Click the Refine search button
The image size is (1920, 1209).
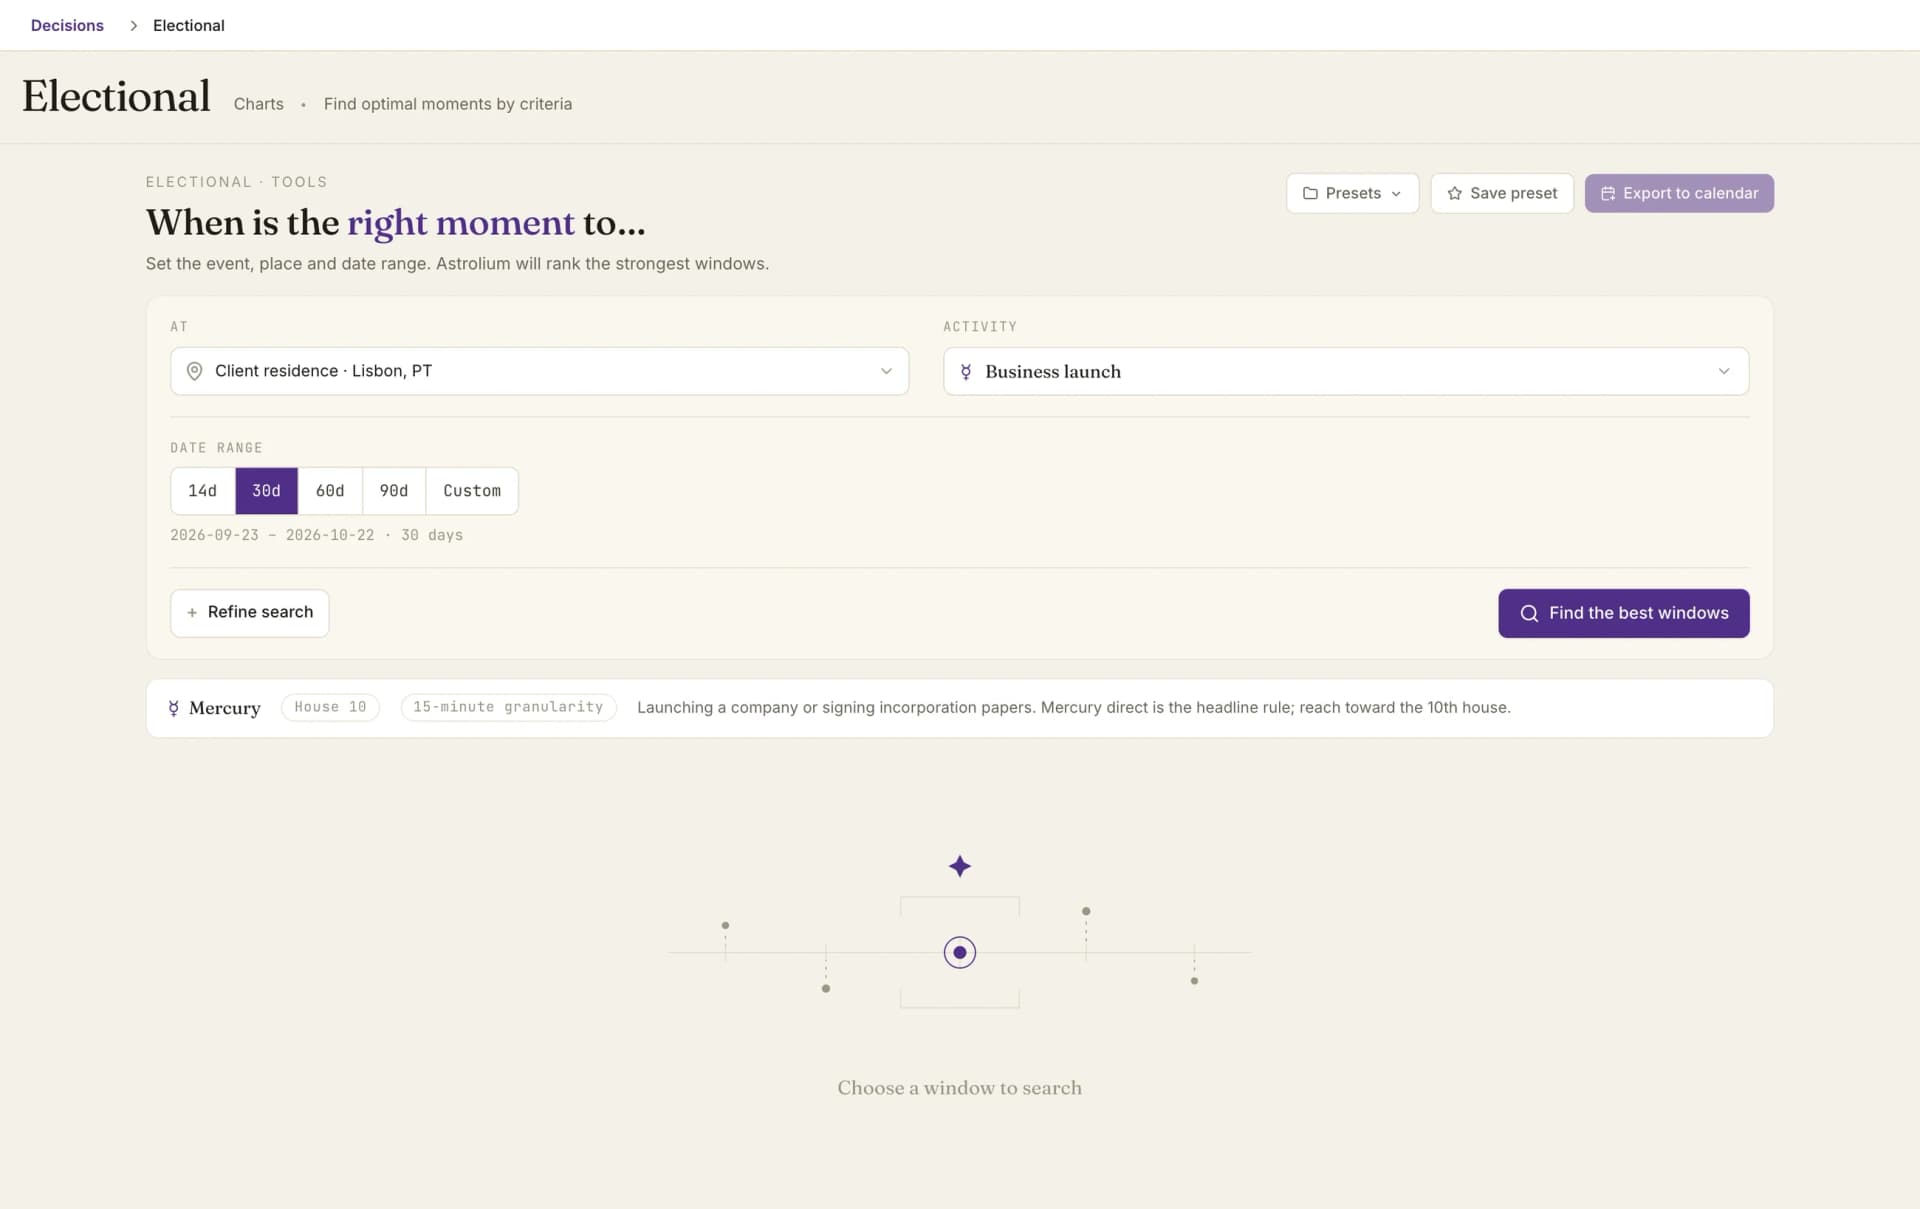click(249, 612)
